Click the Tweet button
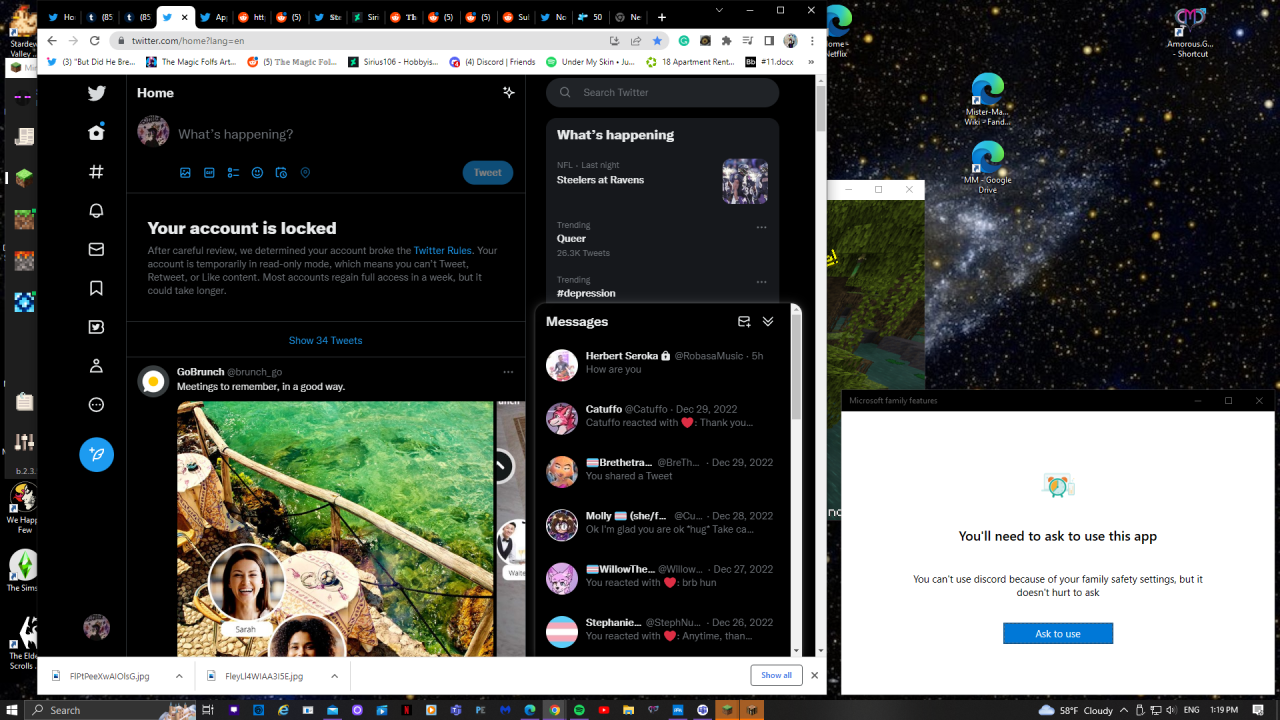The height and width of the screenshot is (720, 1280). point(488,173)
